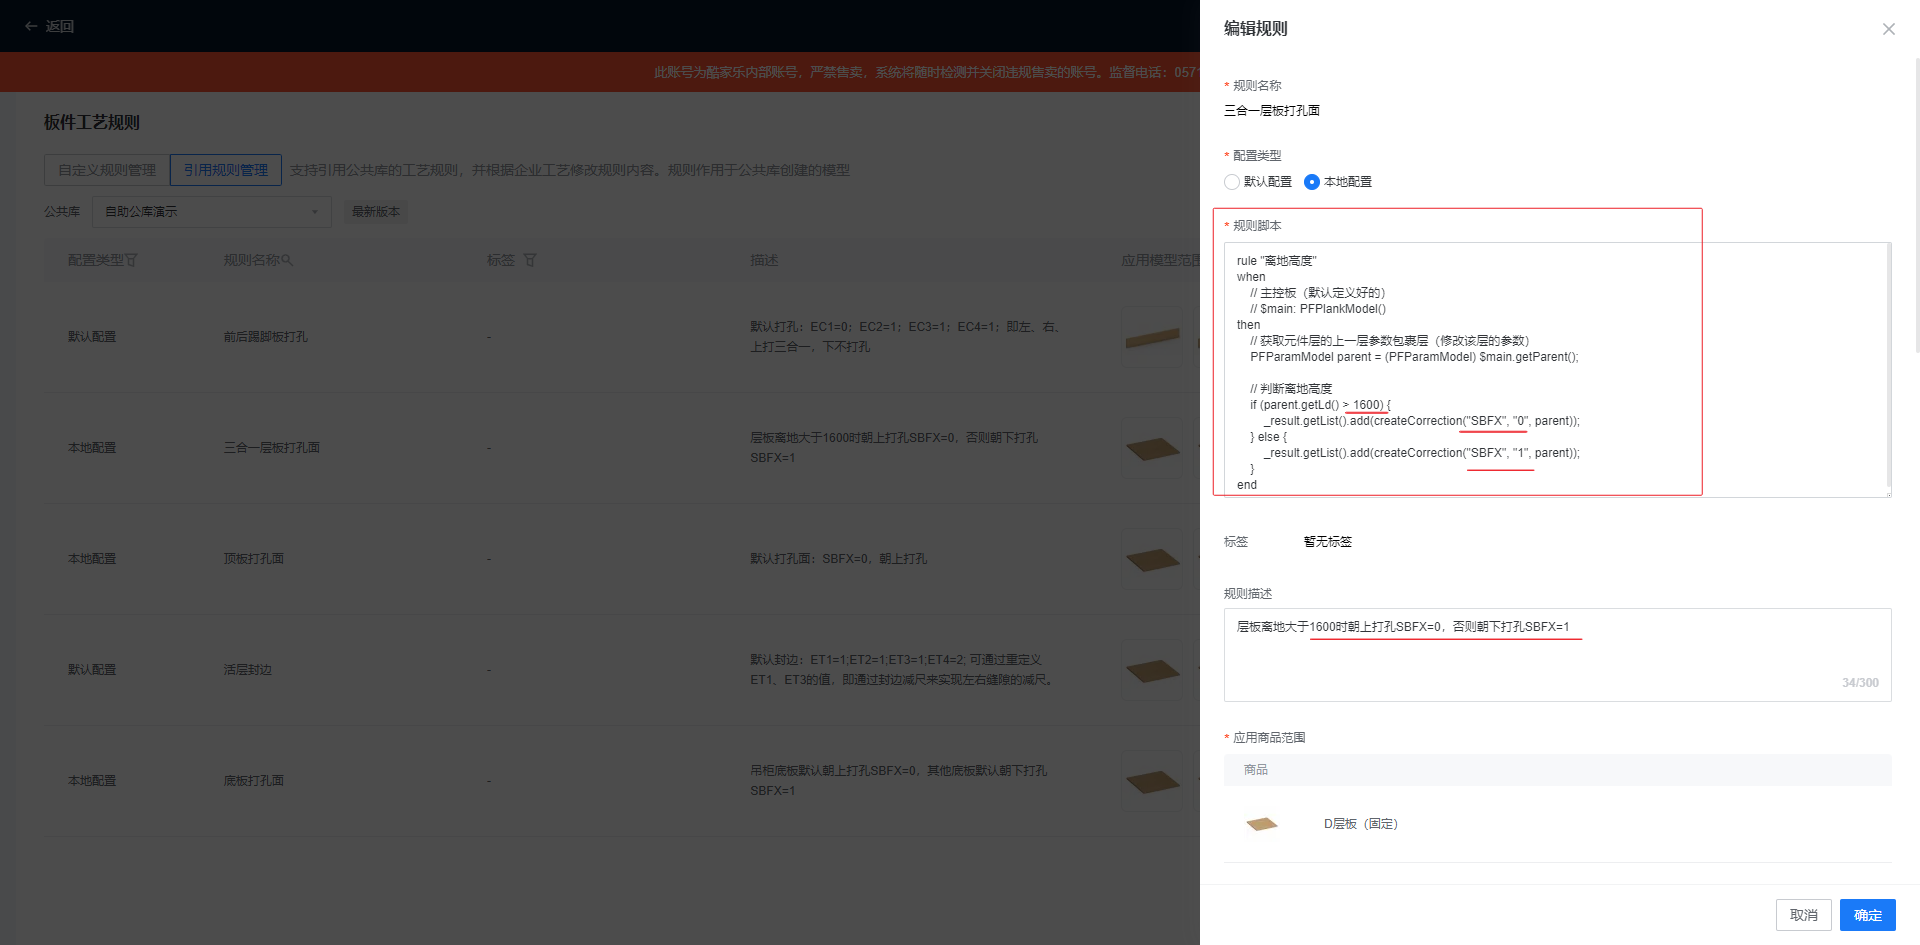This screenshot has width=1920, height=945.
Task: Select the 本地配置 radio button
Action: pos(1312,182)
